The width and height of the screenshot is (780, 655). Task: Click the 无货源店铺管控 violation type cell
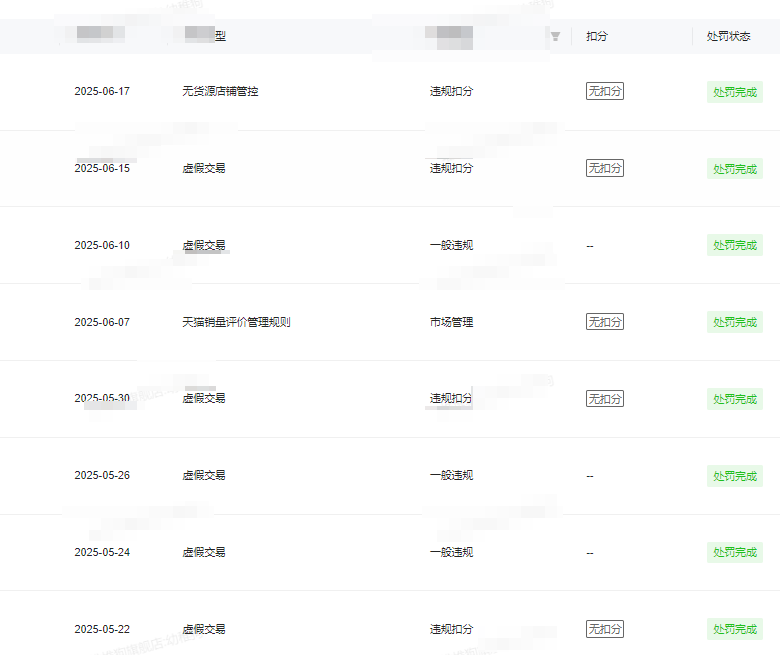220,92
